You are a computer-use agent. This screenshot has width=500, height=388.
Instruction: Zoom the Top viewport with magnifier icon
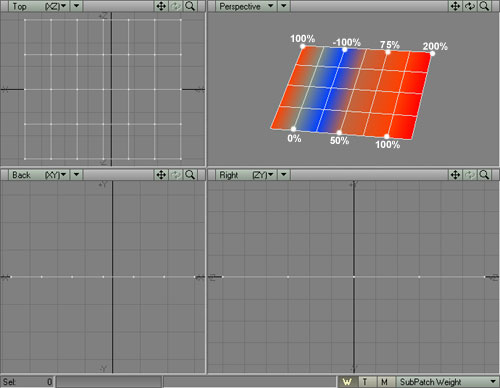(190, 6)
